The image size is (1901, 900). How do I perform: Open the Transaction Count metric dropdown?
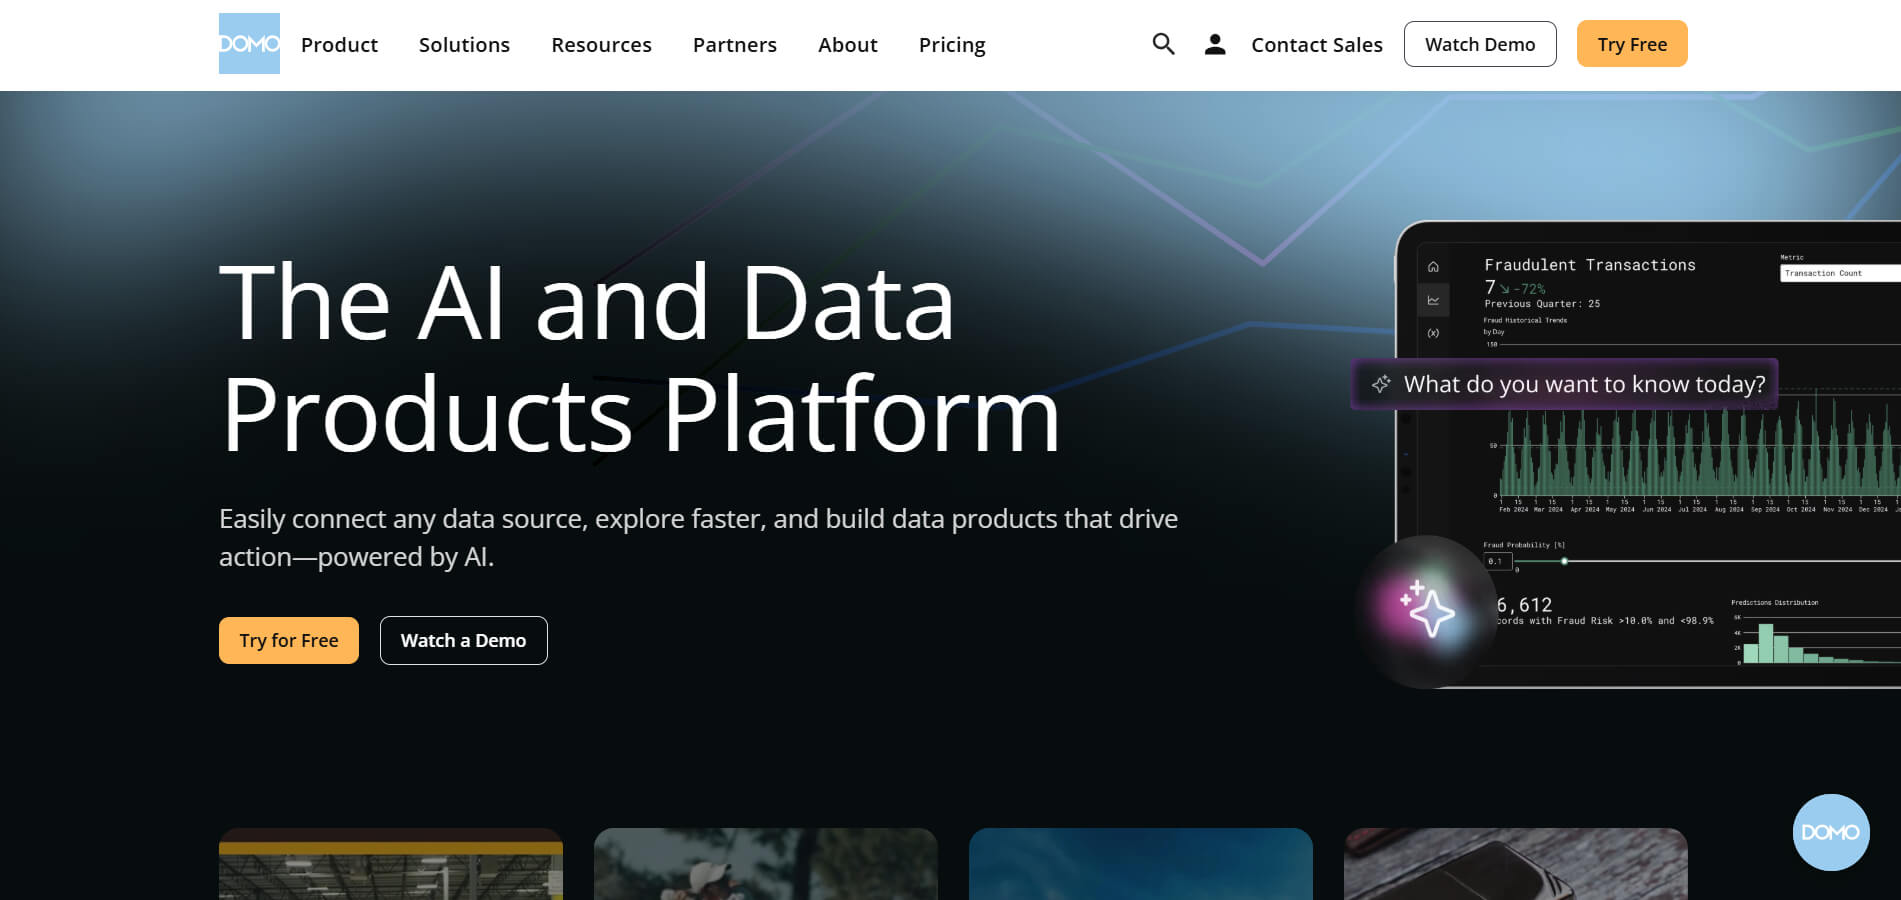pos(1838,273)
